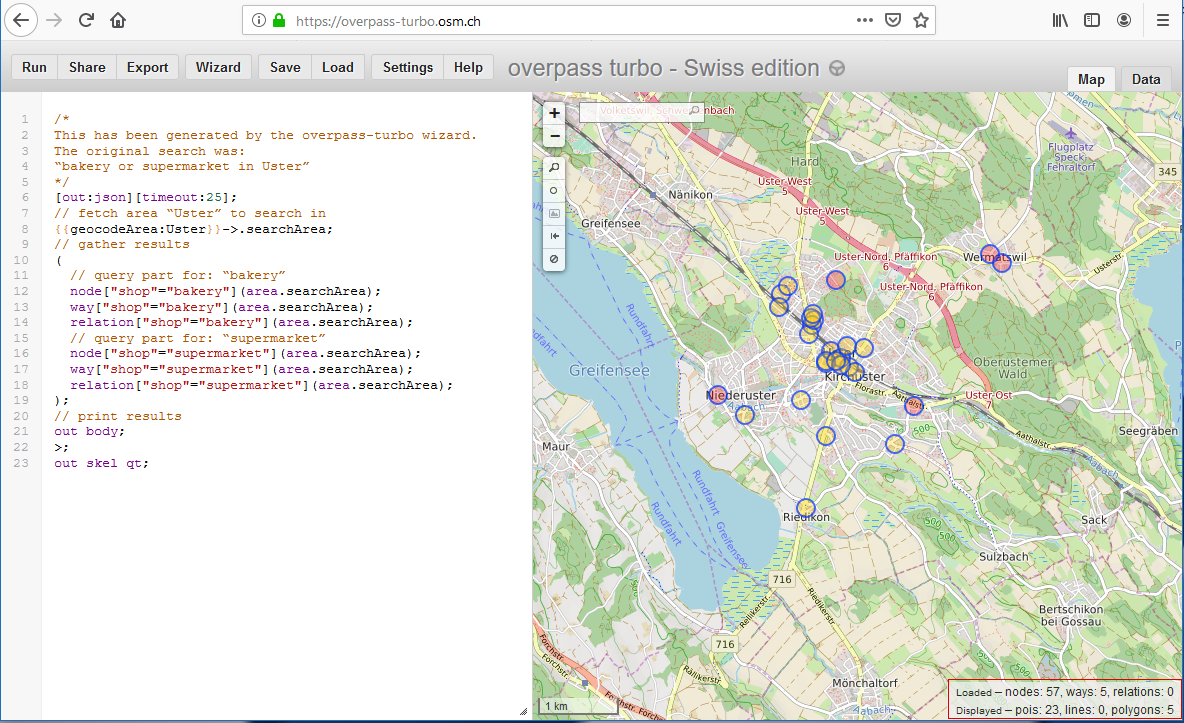Click the manually select bbox circle icon

point(554,190)
